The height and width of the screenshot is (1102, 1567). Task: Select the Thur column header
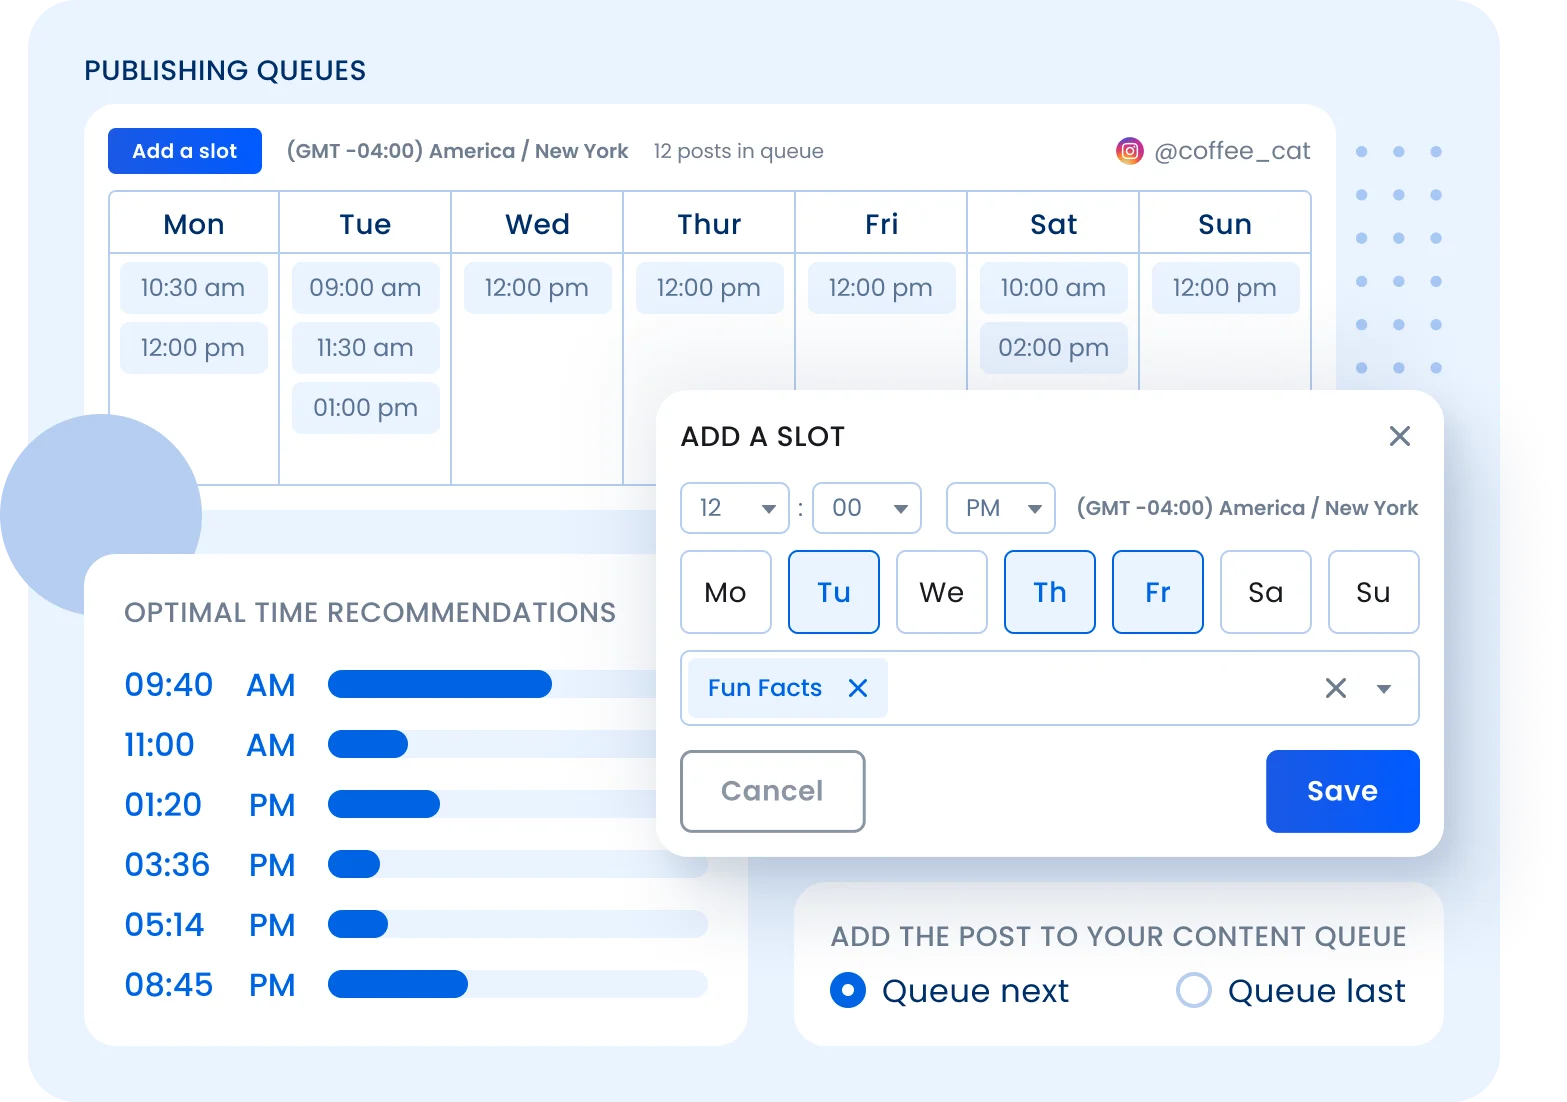(709, 223)
